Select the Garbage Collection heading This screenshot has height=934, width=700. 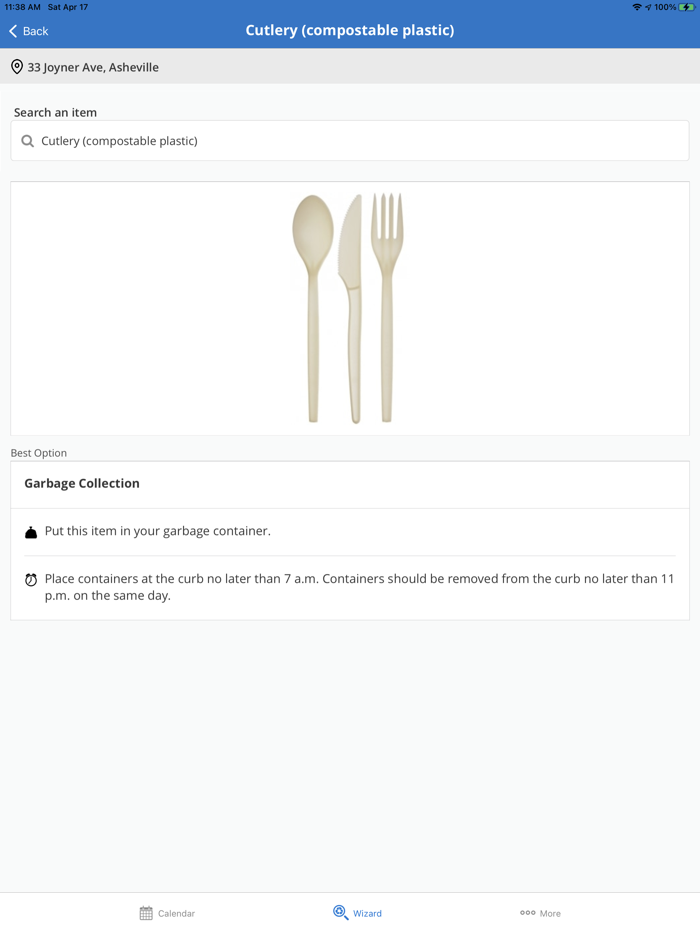(x=82, y=483)
